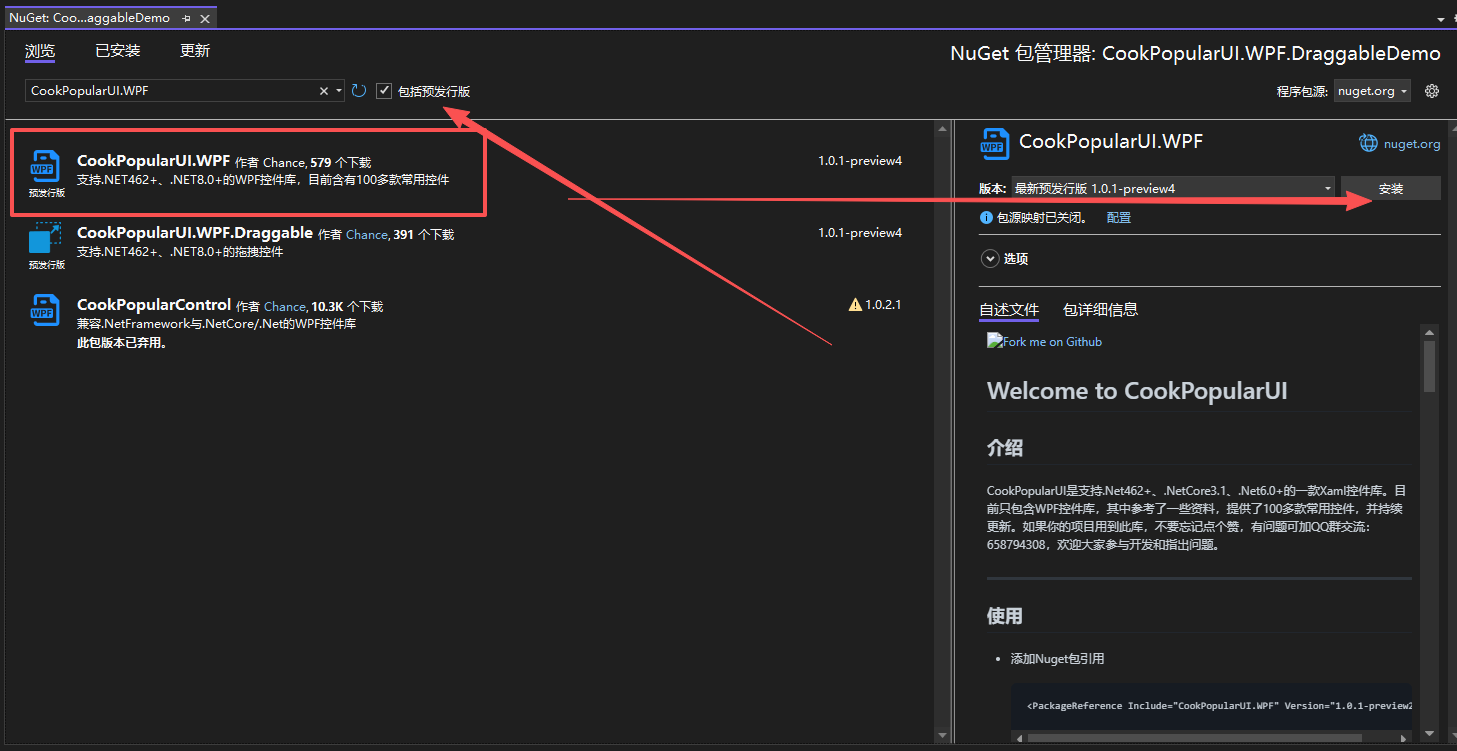Click the 使用 heading in the readme

pos(1005,615)
